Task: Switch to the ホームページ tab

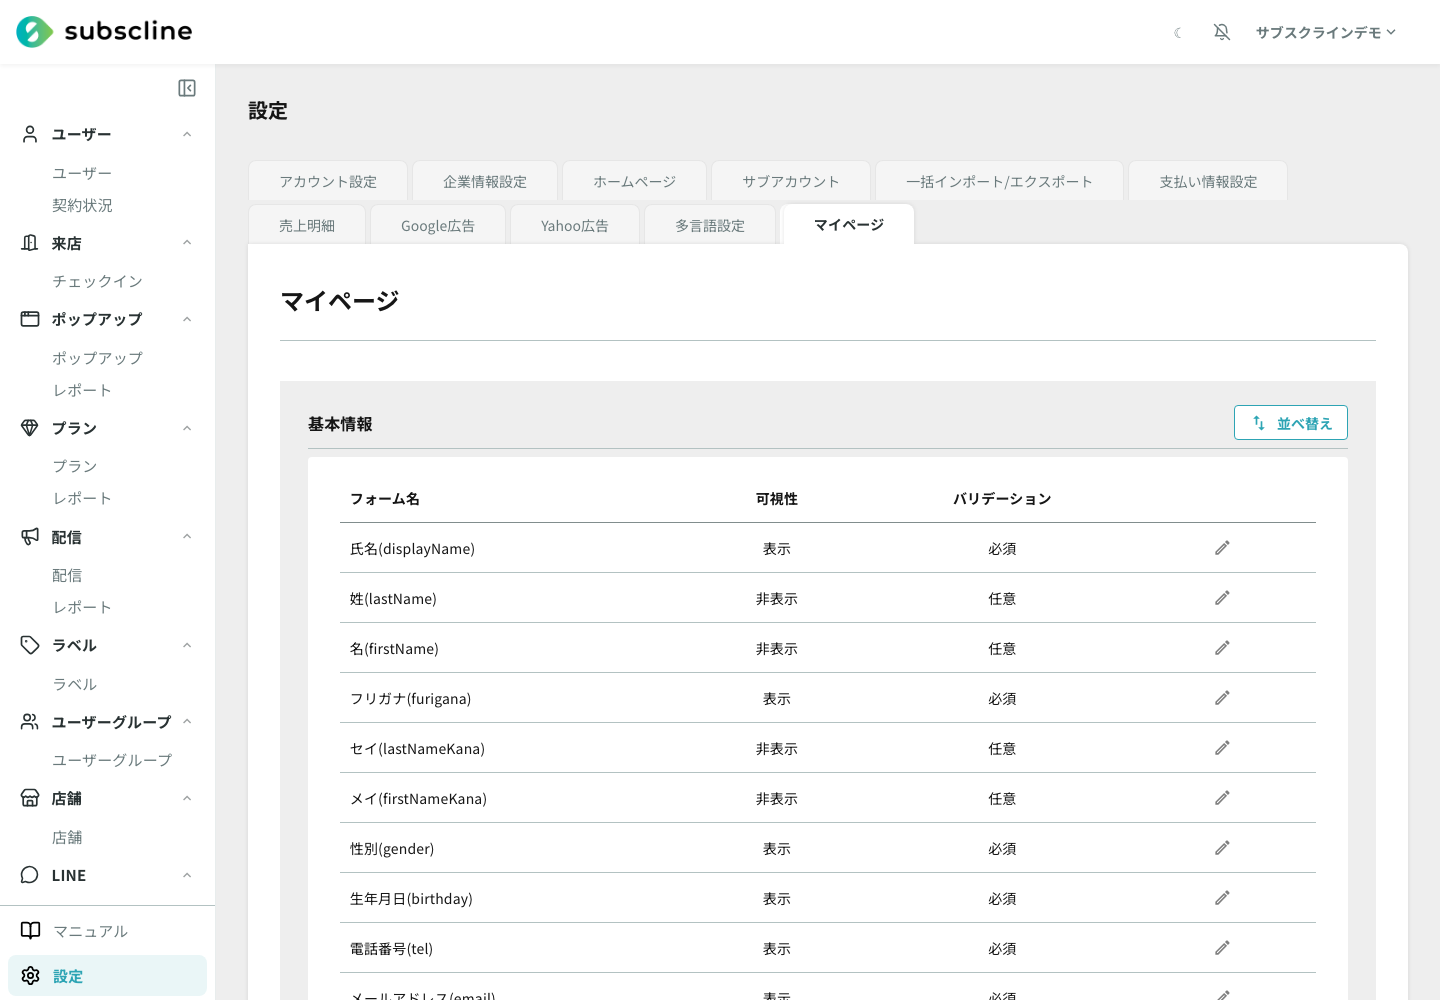Action: 635,181
